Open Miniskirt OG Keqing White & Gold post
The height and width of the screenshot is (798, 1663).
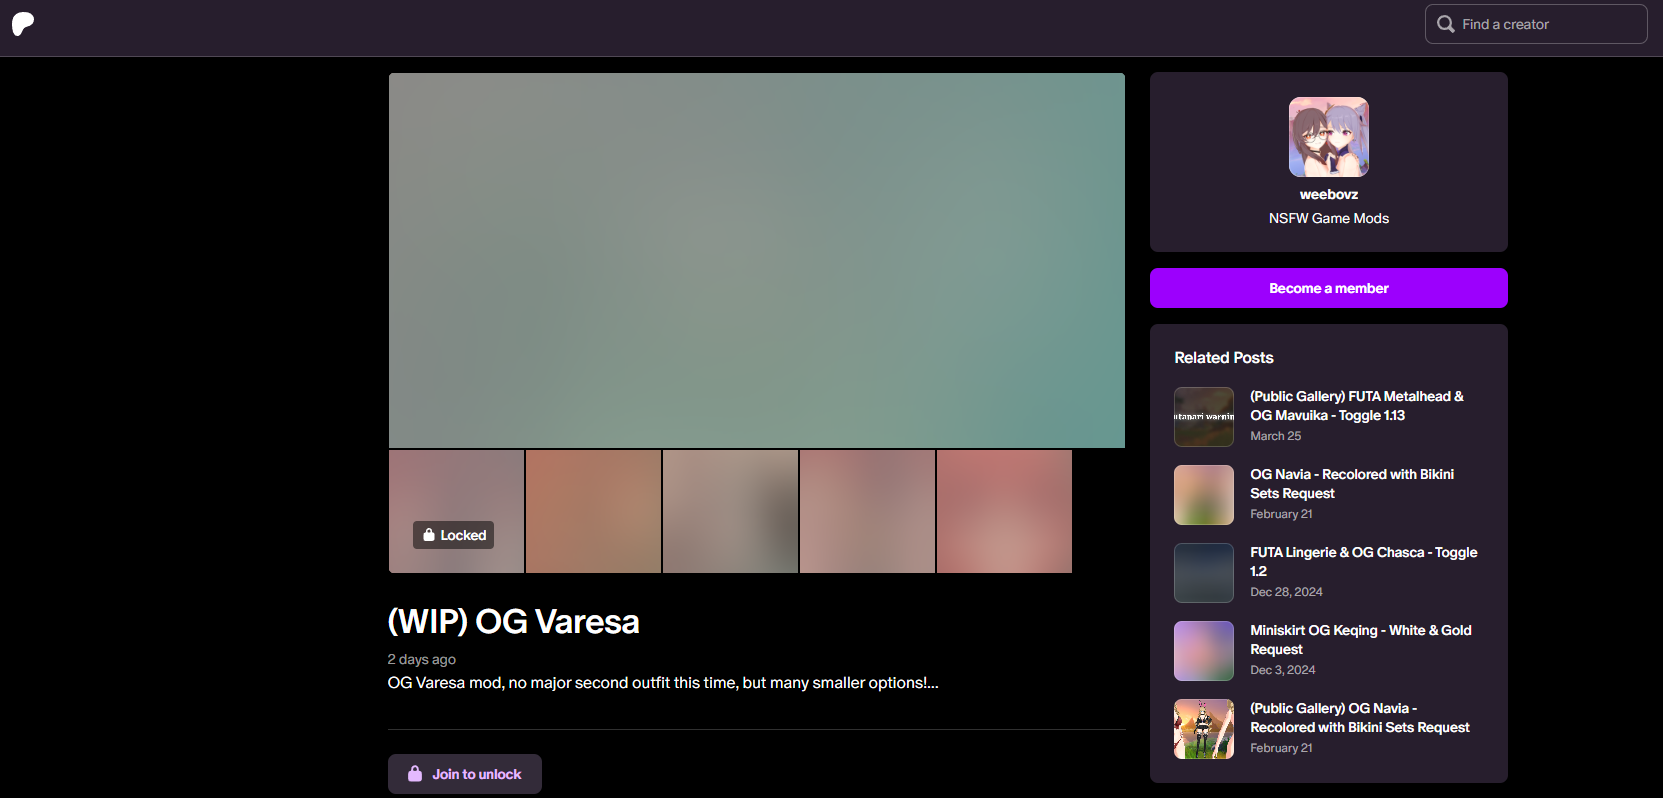[1360, 640]
